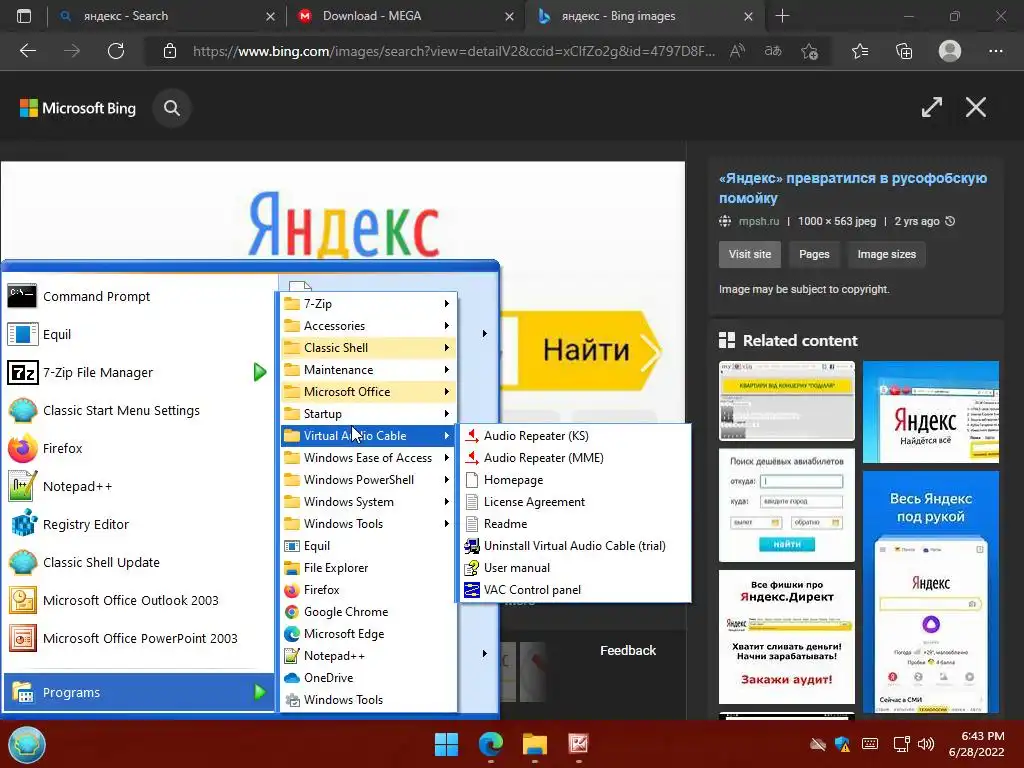Viewport: 1024px width, 768px height.
Task: Click the browser address bar
Action: 453,51
